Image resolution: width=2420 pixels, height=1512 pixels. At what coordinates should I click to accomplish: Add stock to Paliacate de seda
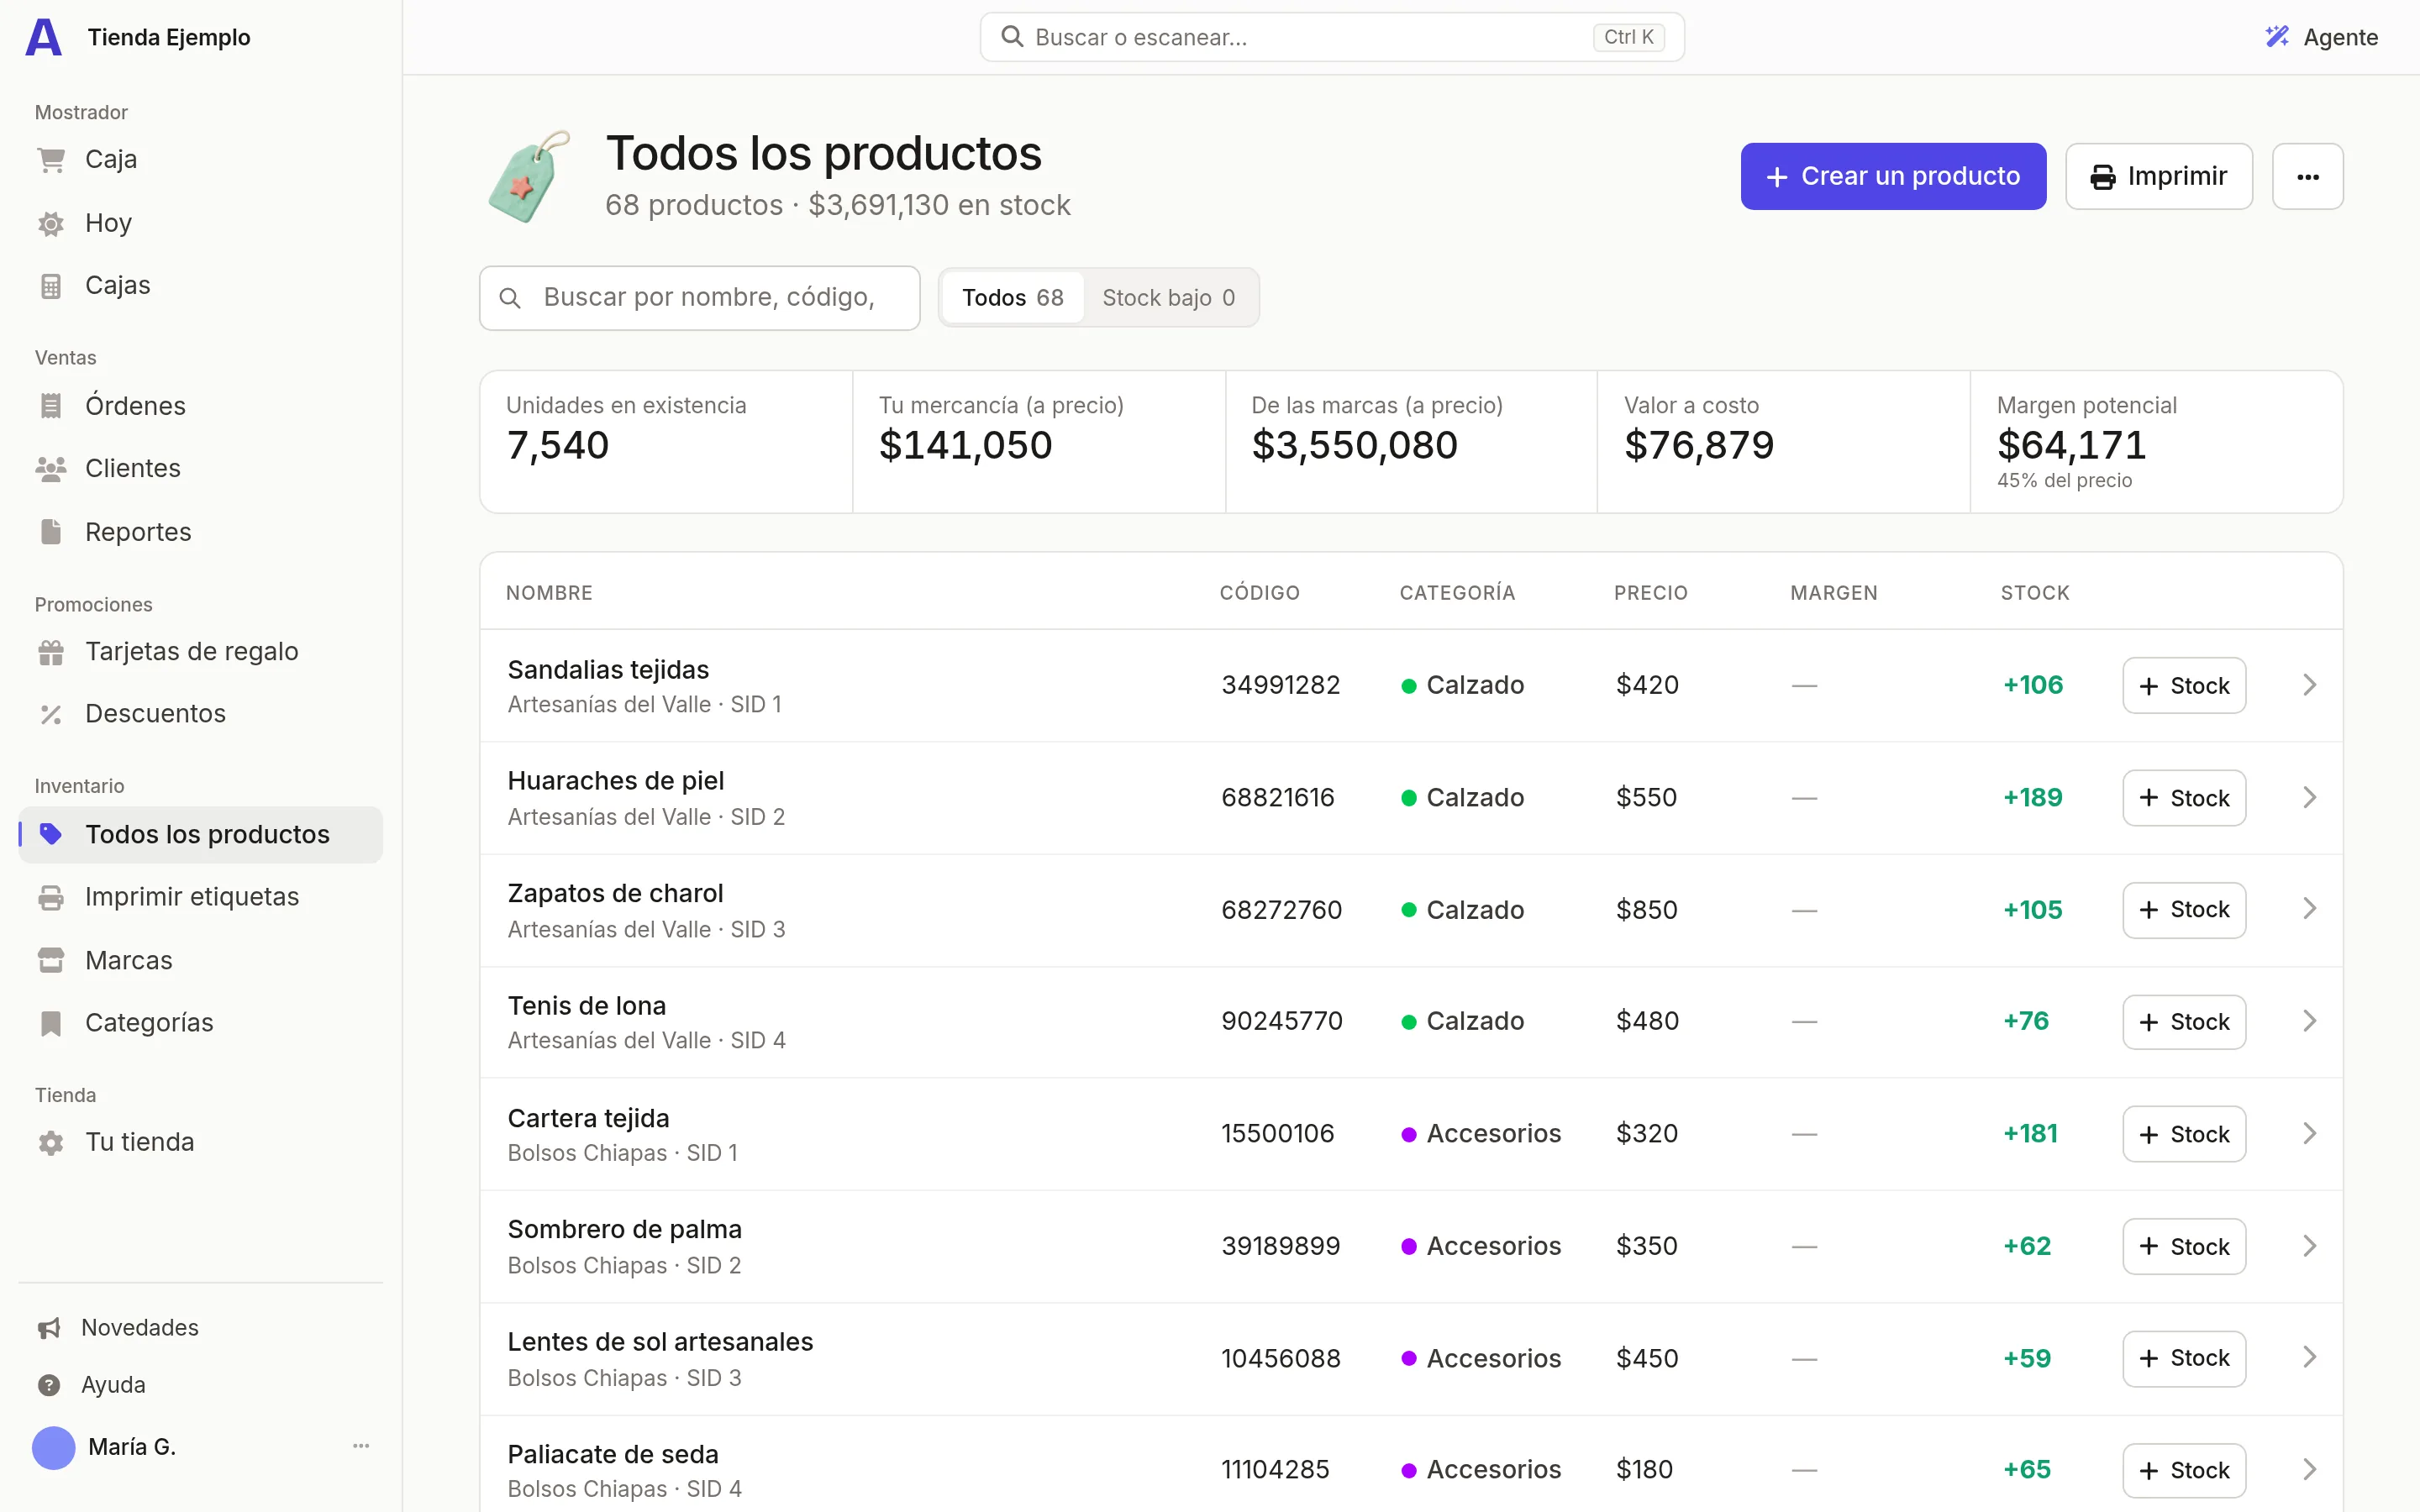(x=2184, y=1470)
